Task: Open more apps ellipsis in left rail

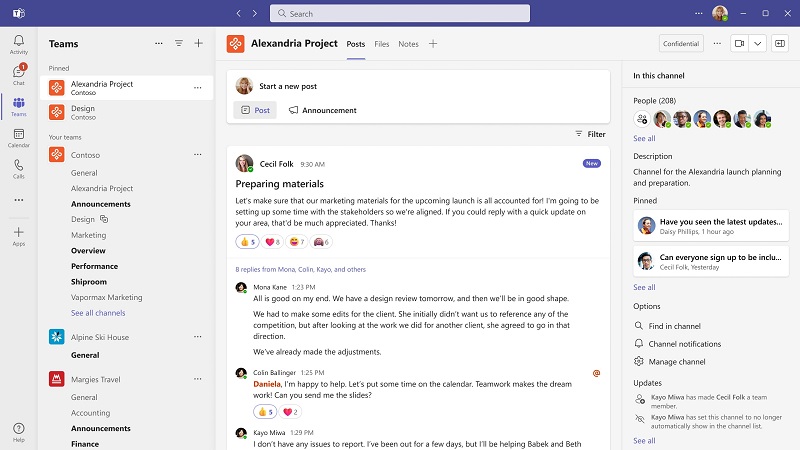Action: tap(19, 200)
